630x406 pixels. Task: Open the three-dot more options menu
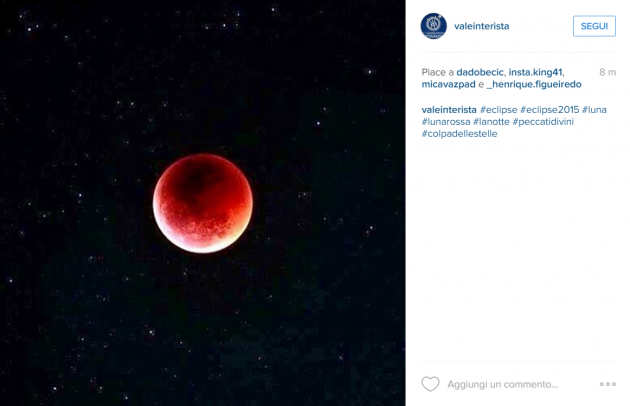(608, 384)
